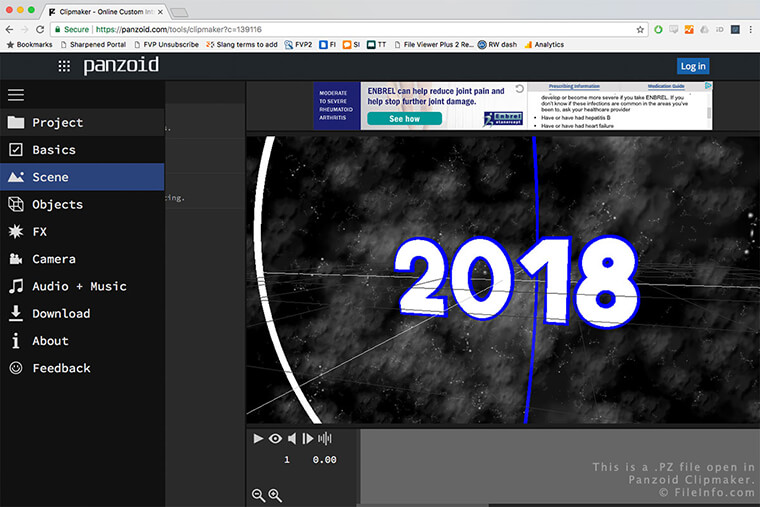Image resolution: width=760 pixels, height=507 pixels.
Task: Open the Panzoid apps grid icon
Action: point(64,66)
